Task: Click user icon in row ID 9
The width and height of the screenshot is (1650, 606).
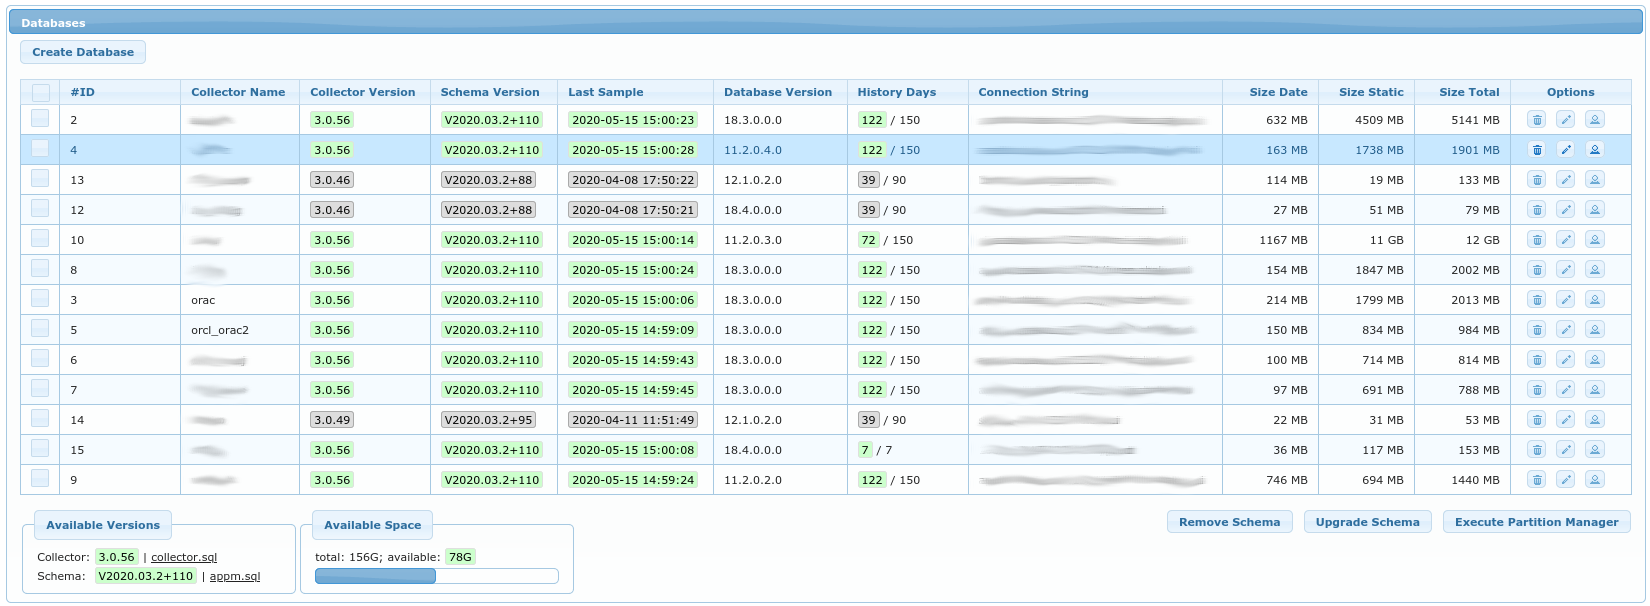Action: tap(1595, 480)
